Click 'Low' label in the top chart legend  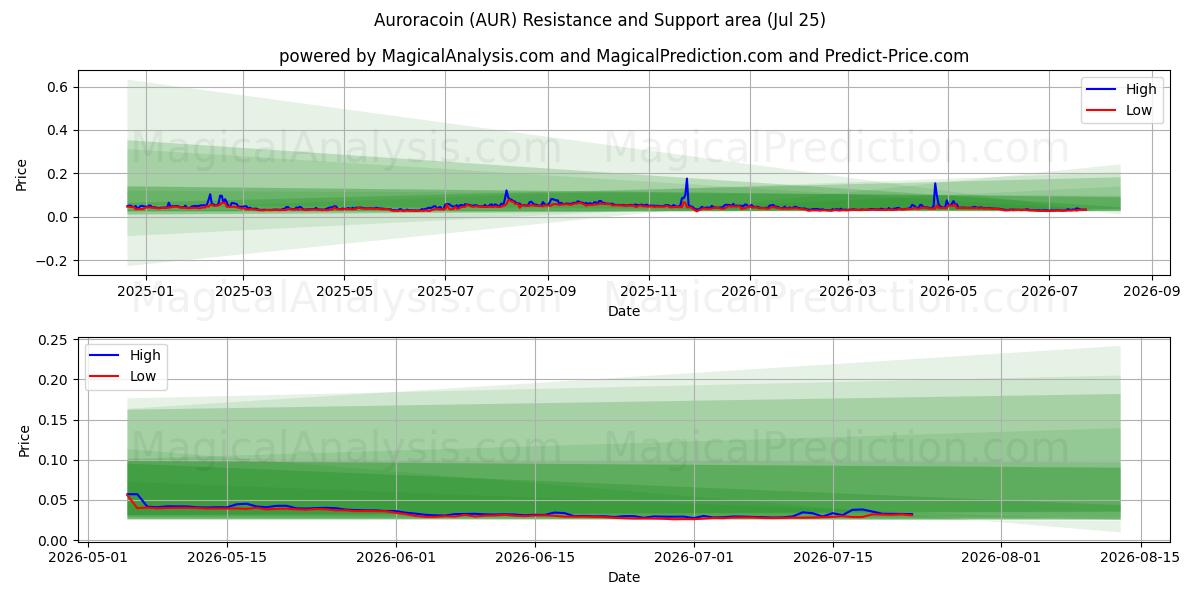coord(1139,111)
